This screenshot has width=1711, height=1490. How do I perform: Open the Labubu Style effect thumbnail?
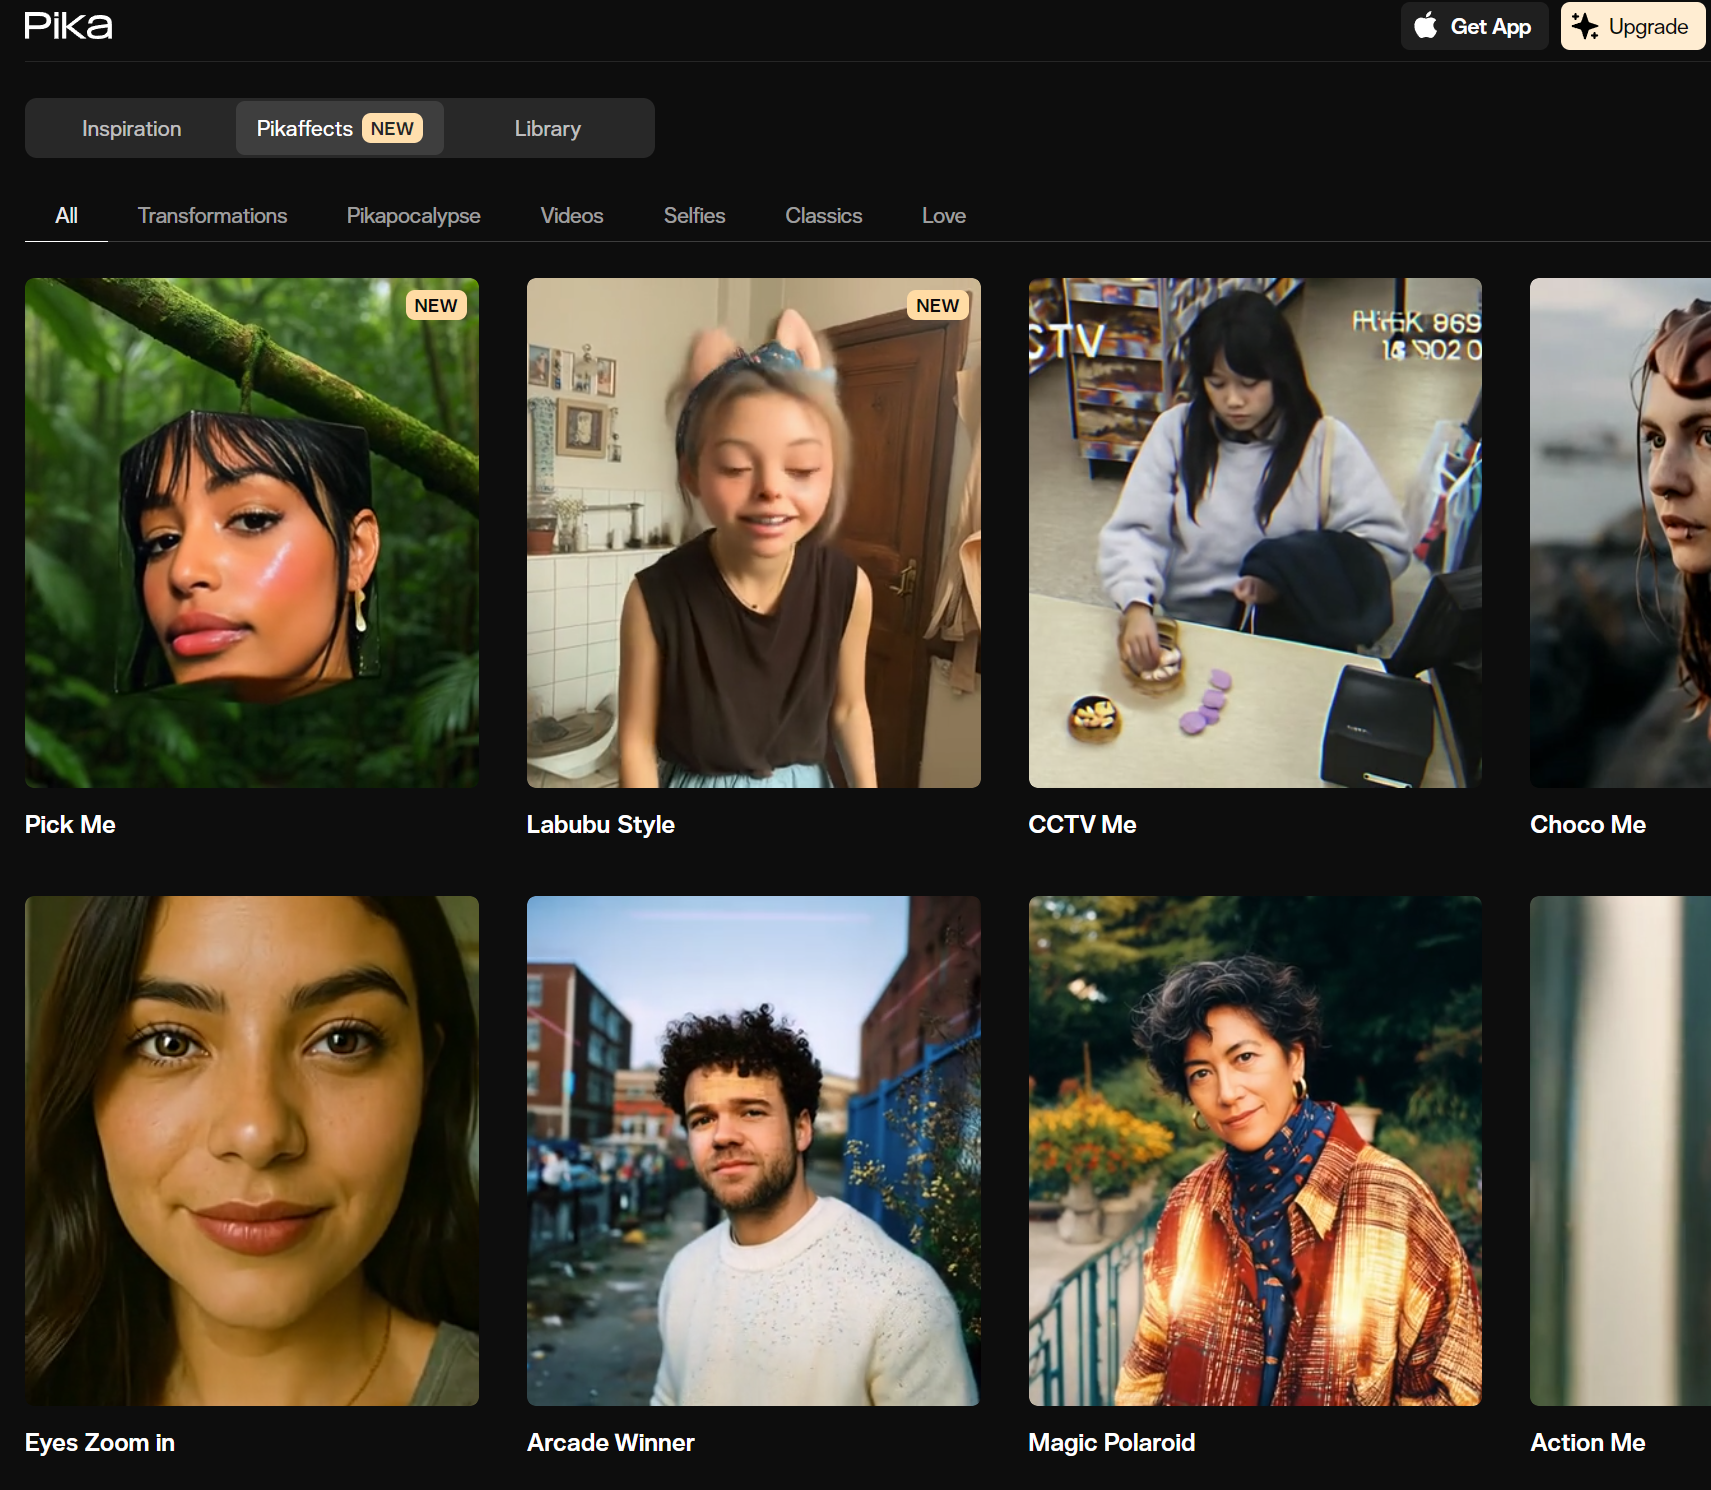coord(754,533)
